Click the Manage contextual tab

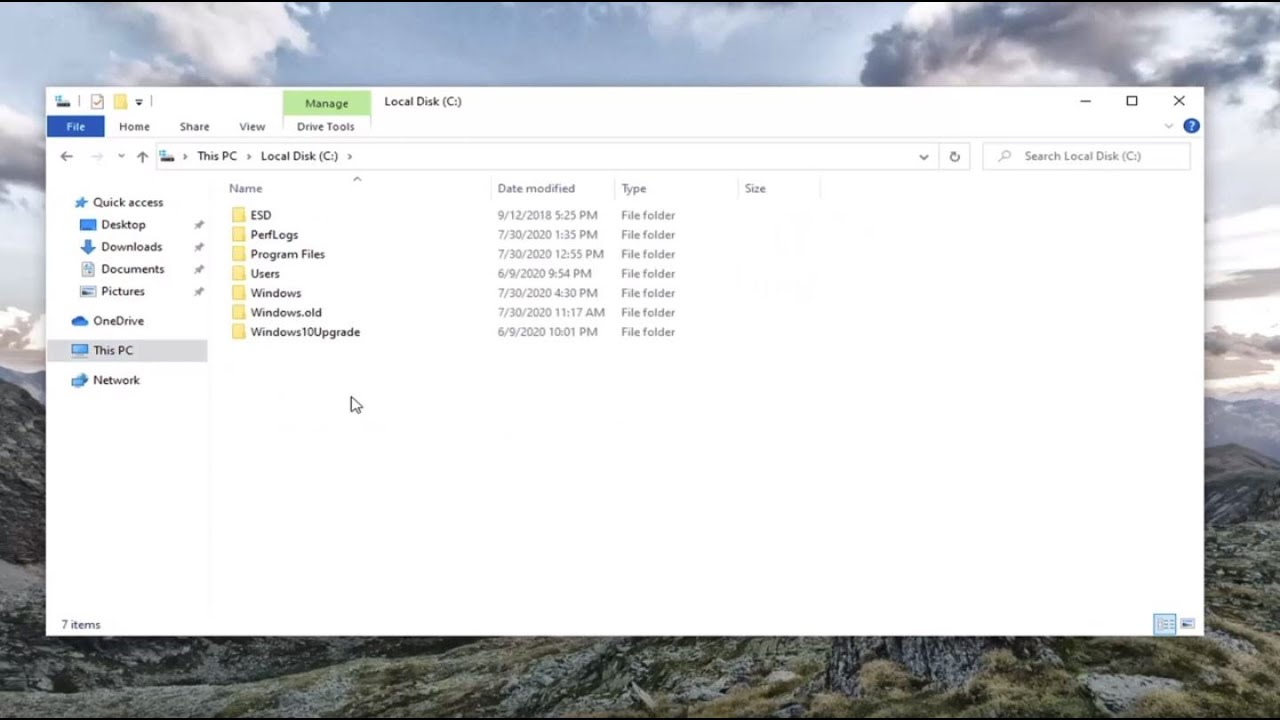pos(326,103)
